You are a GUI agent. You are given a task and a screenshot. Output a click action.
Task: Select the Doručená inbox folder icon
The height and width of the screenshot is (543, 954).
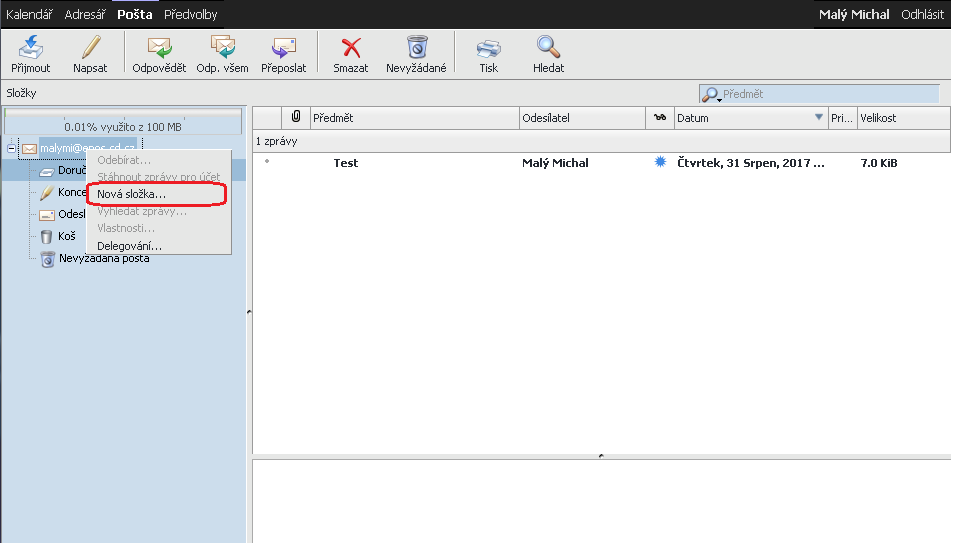(47, 172)
